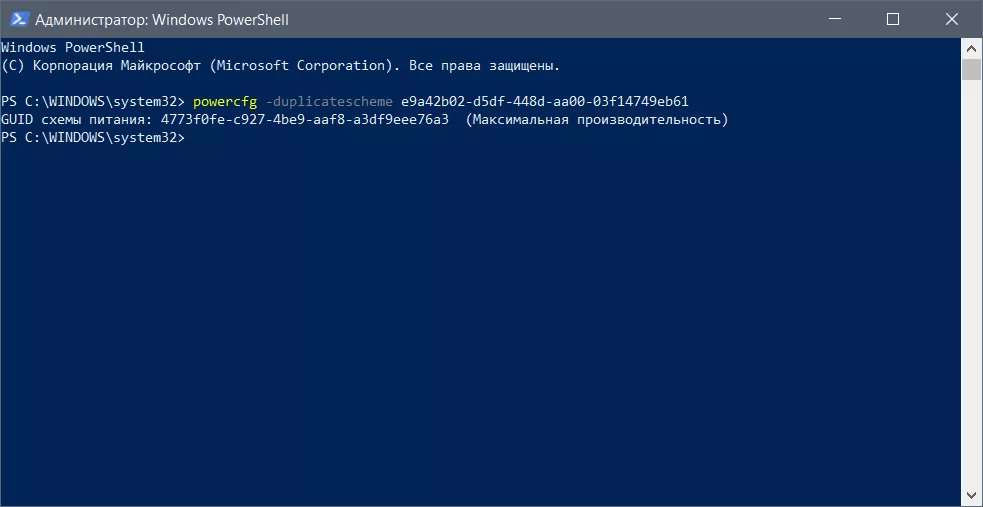Click the GUID e9a42b02-d5df-448d-aa00-03f14749eb61
This screenshot has height=507, width=983.
pyautogui.click(x=545, y=102)
